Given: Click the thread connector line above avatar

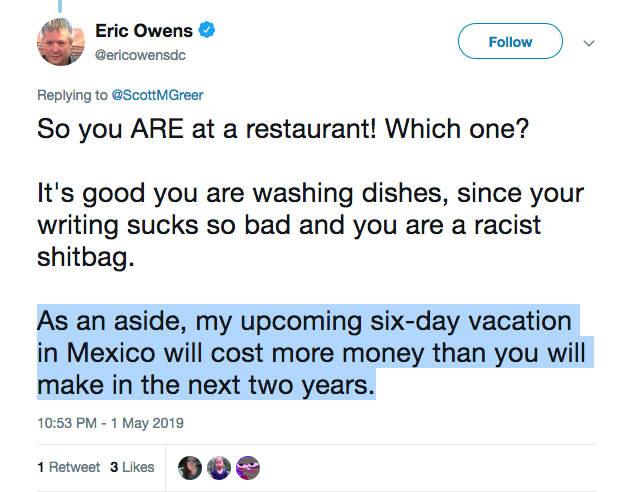Looking at the screenshot, I should (x=60, y=6).
